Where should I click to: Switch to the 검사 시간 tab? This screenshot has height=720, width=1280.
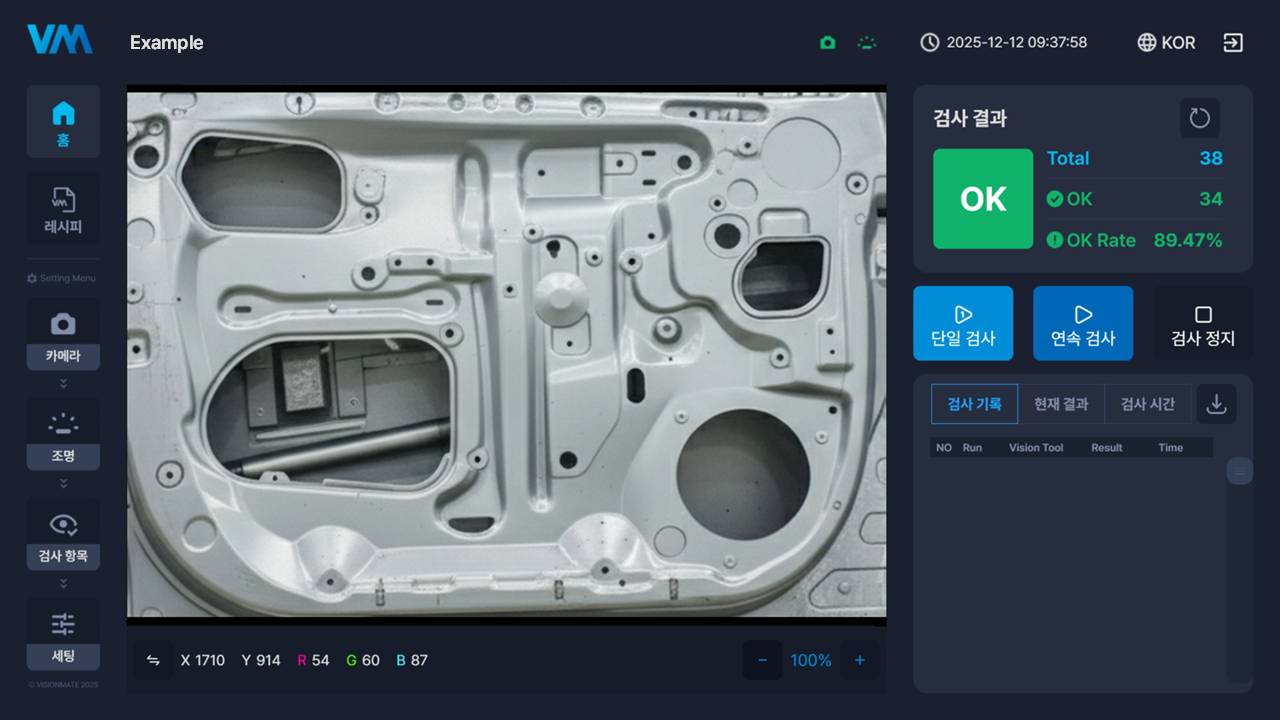tap(1147, 404)
